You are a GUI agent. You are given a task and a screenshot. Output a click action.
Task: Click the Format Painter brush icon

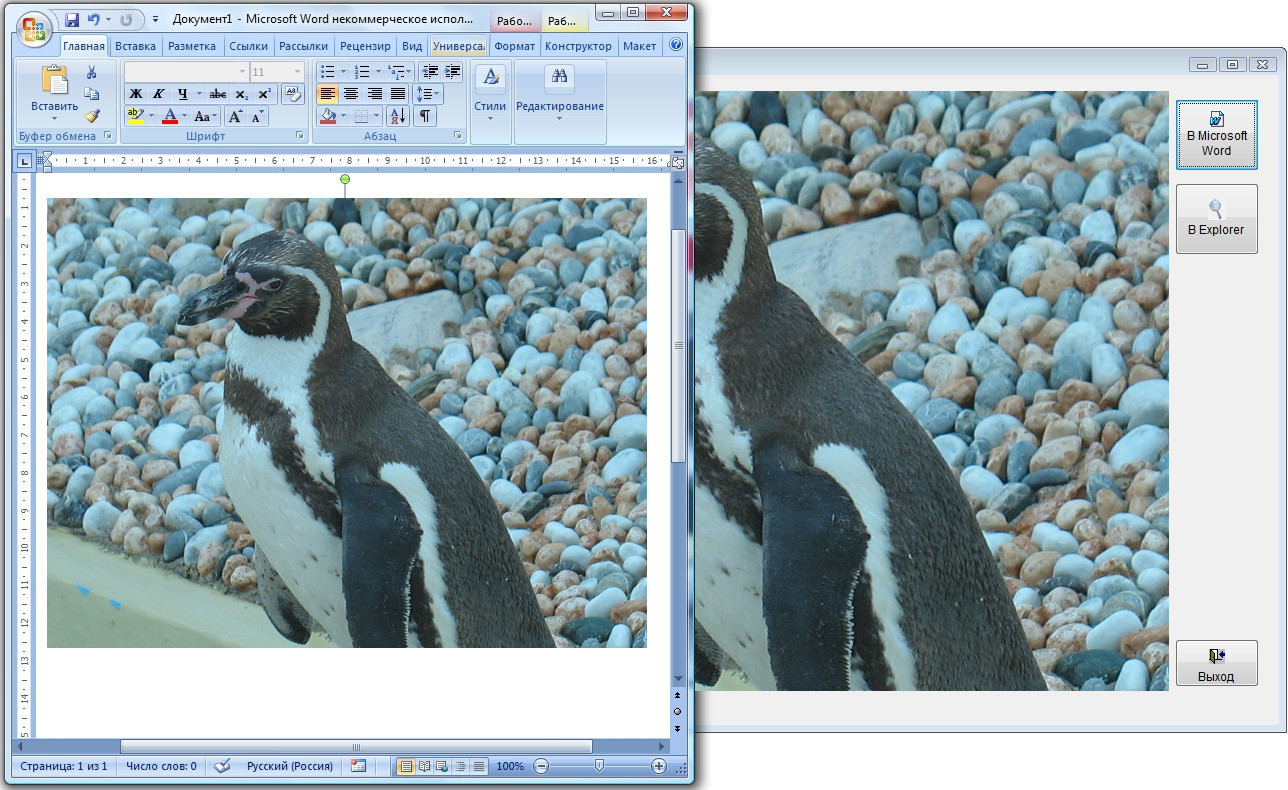click(x=91, y=116)
